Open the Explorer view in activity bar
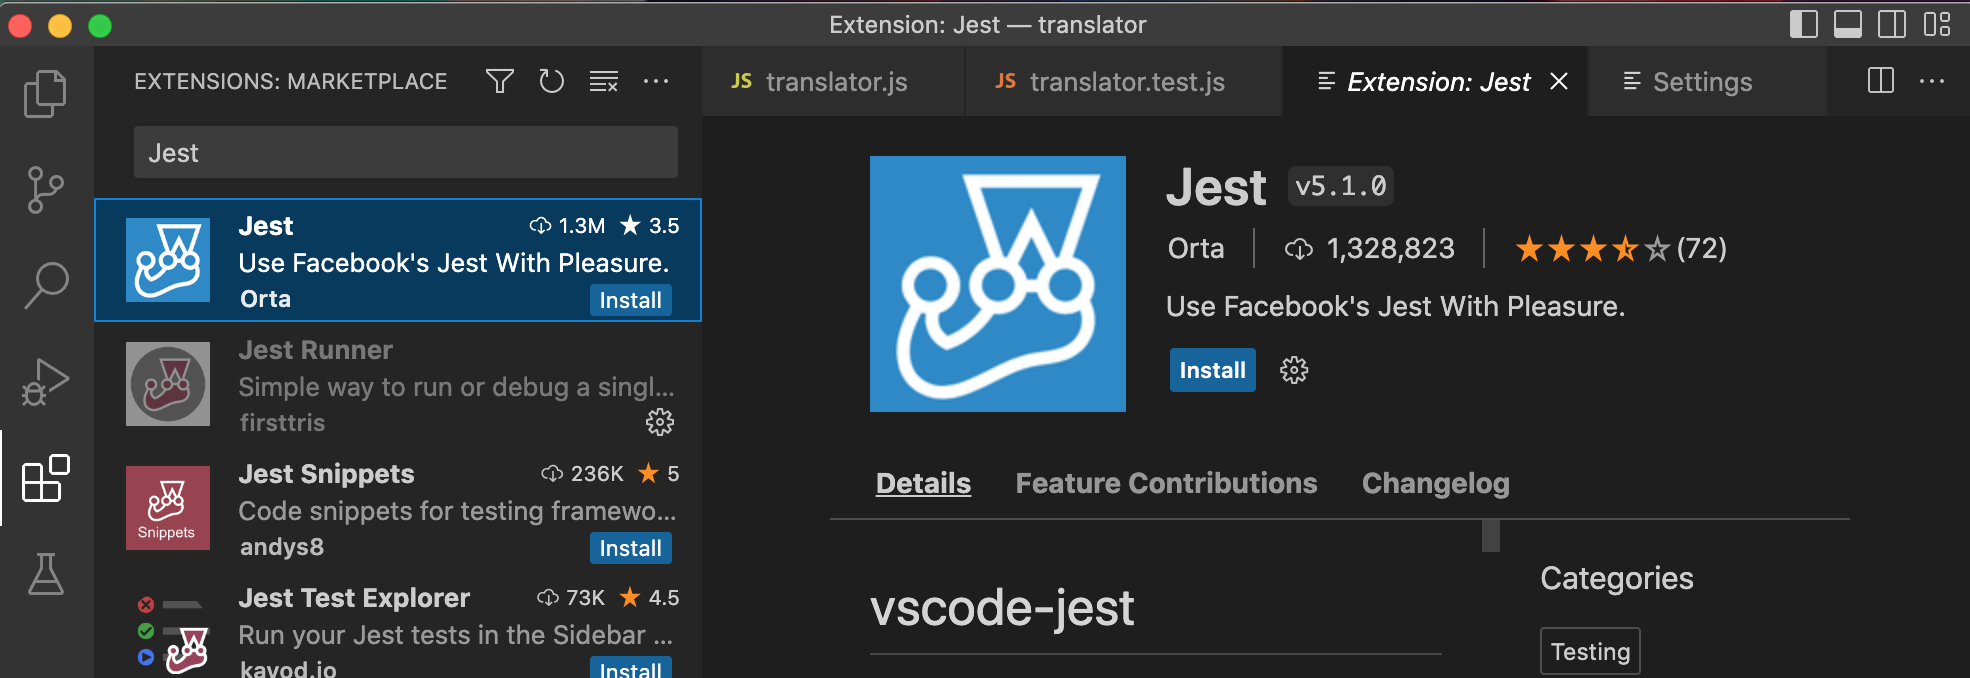Viewport: 1970px width, 678px height. [x=45, y=94]
